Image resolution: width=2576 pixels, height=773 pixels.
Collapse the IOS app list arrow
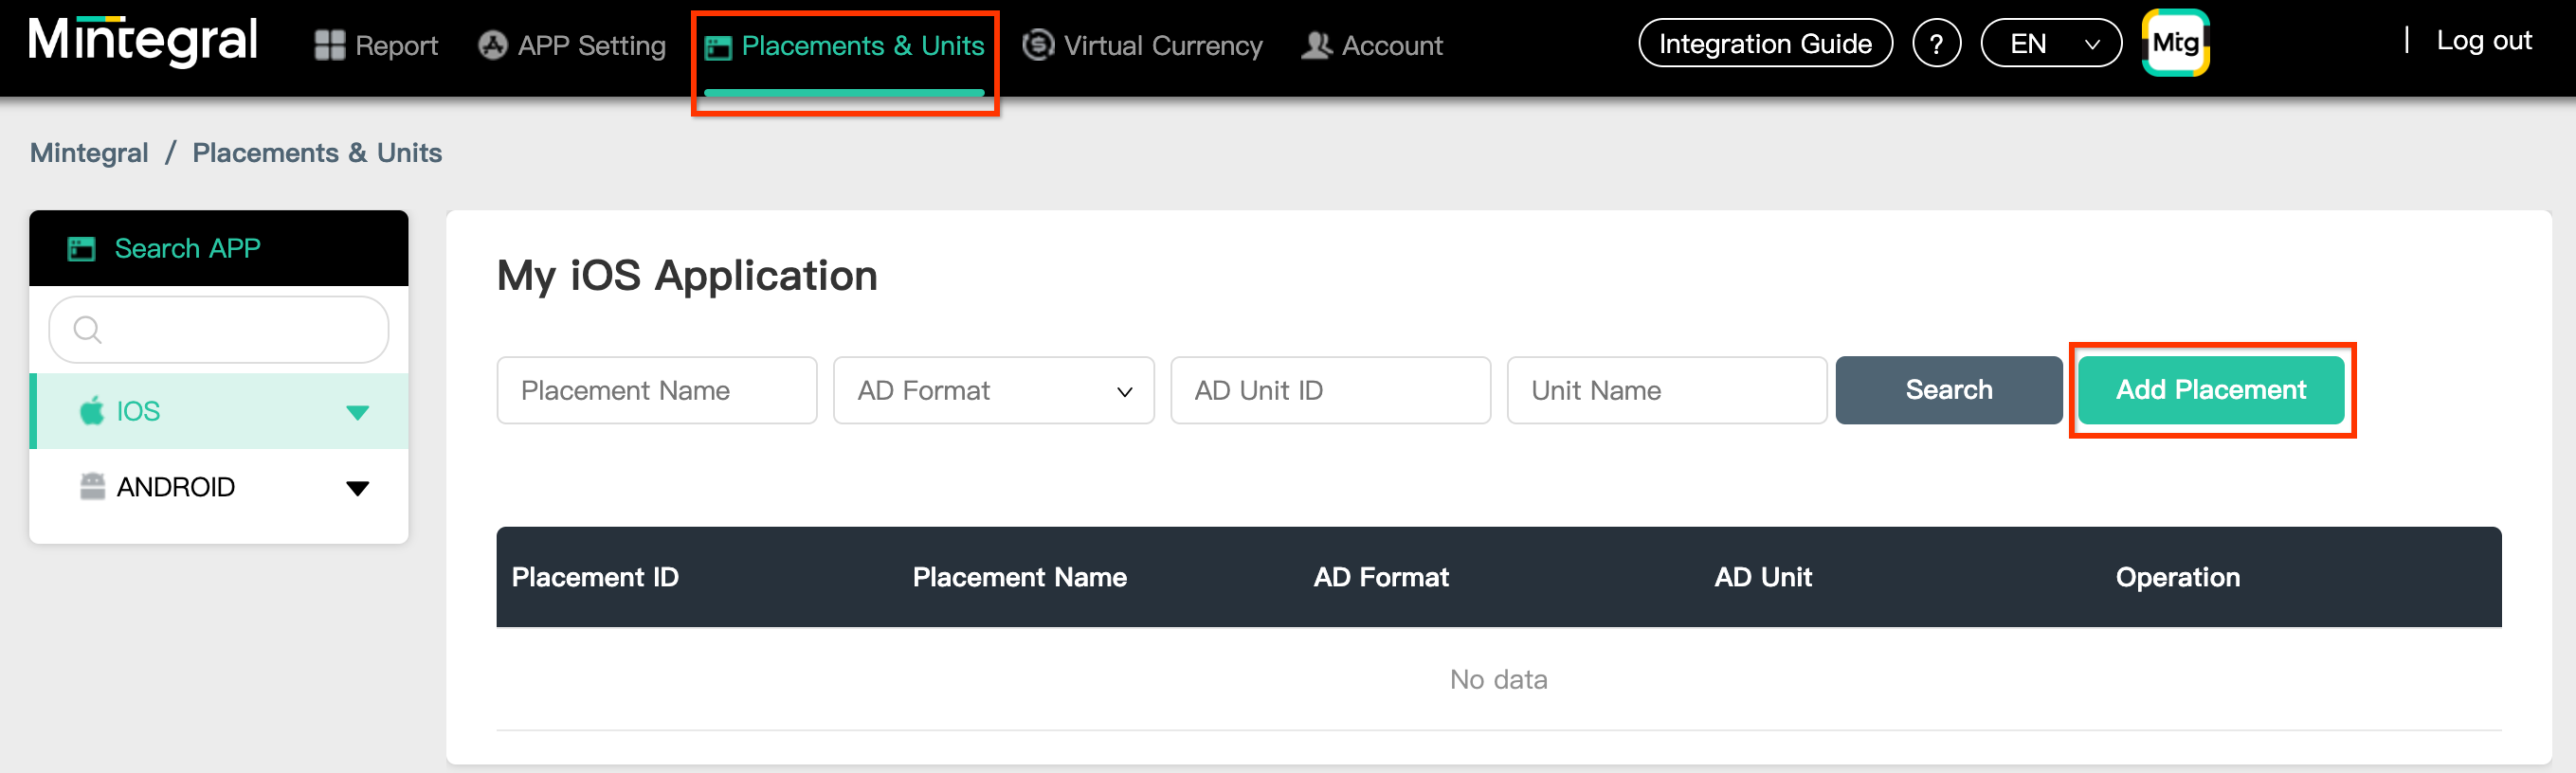point(357,412)
